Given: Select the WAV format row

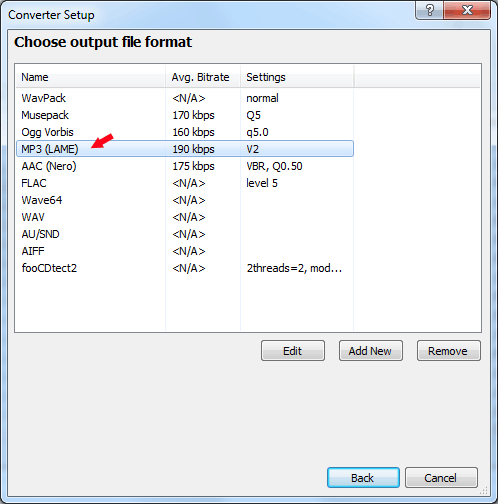Looking at the screenshot, I should point(185,217).
